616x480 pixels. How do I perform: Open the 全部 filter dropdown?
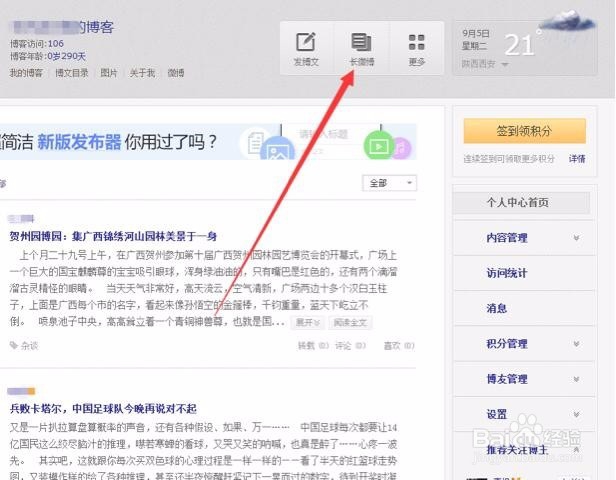[389, 183]
